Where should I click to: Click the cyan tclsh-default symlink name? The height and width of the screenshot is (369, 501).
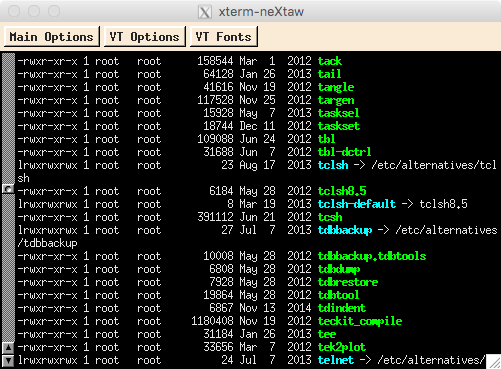tap(357, 204)
